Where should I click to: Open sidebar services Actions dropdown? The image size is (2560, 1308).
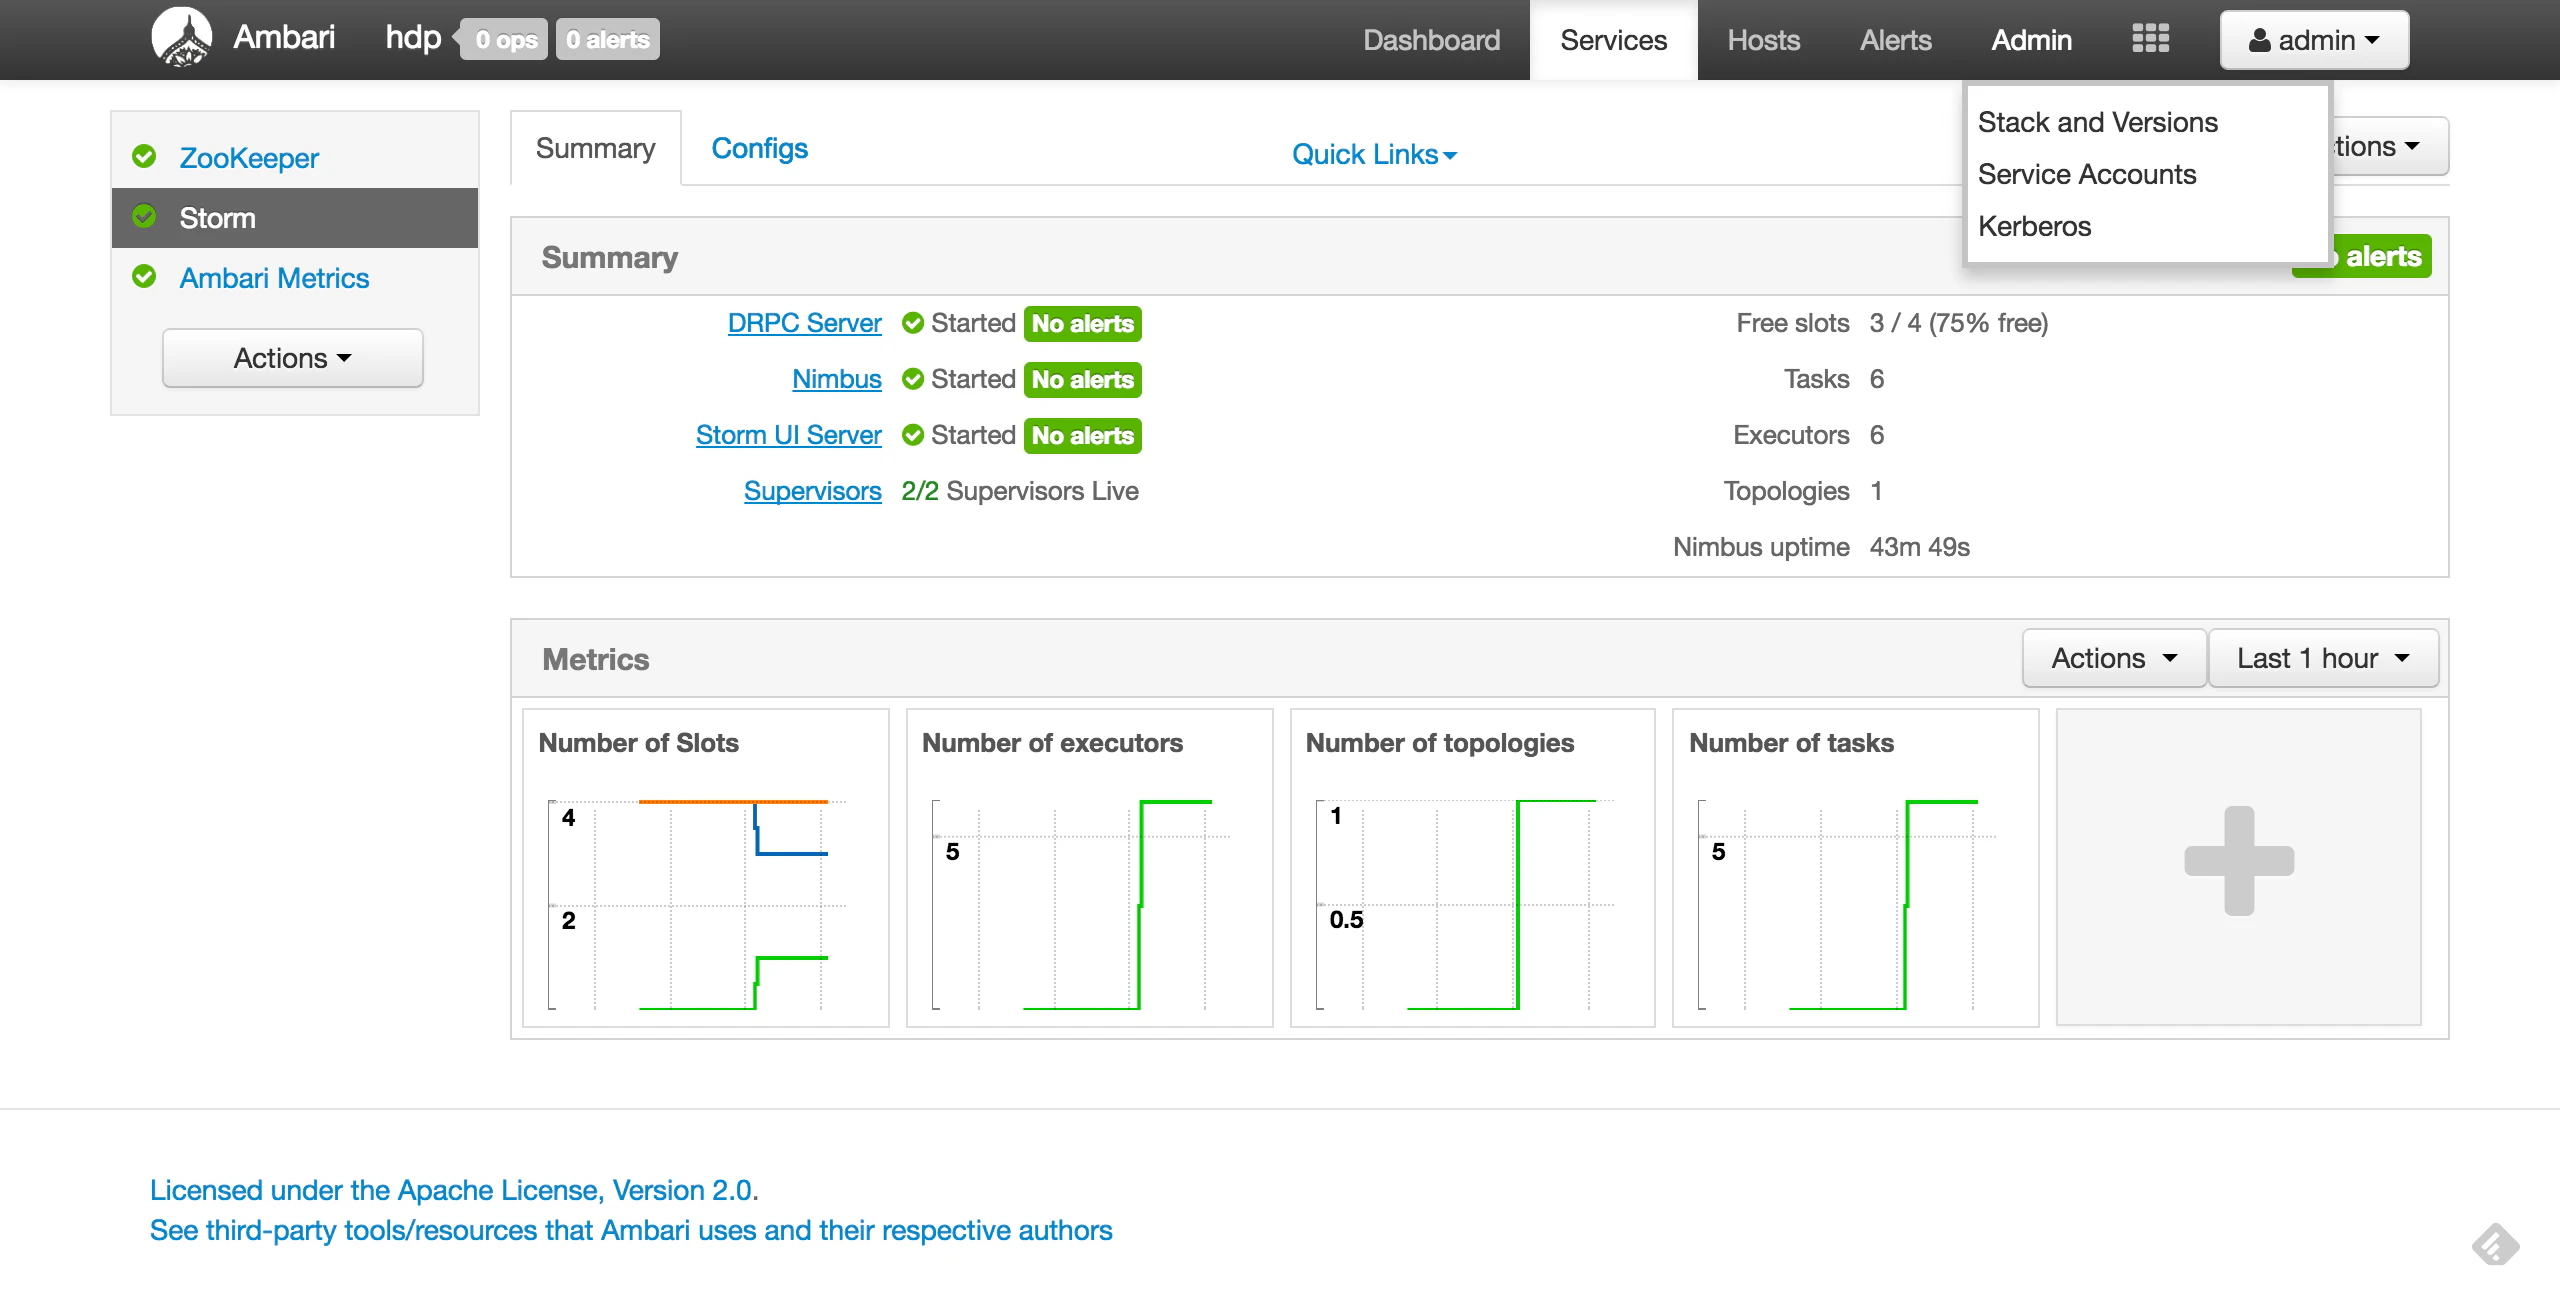tap(293, 358)
